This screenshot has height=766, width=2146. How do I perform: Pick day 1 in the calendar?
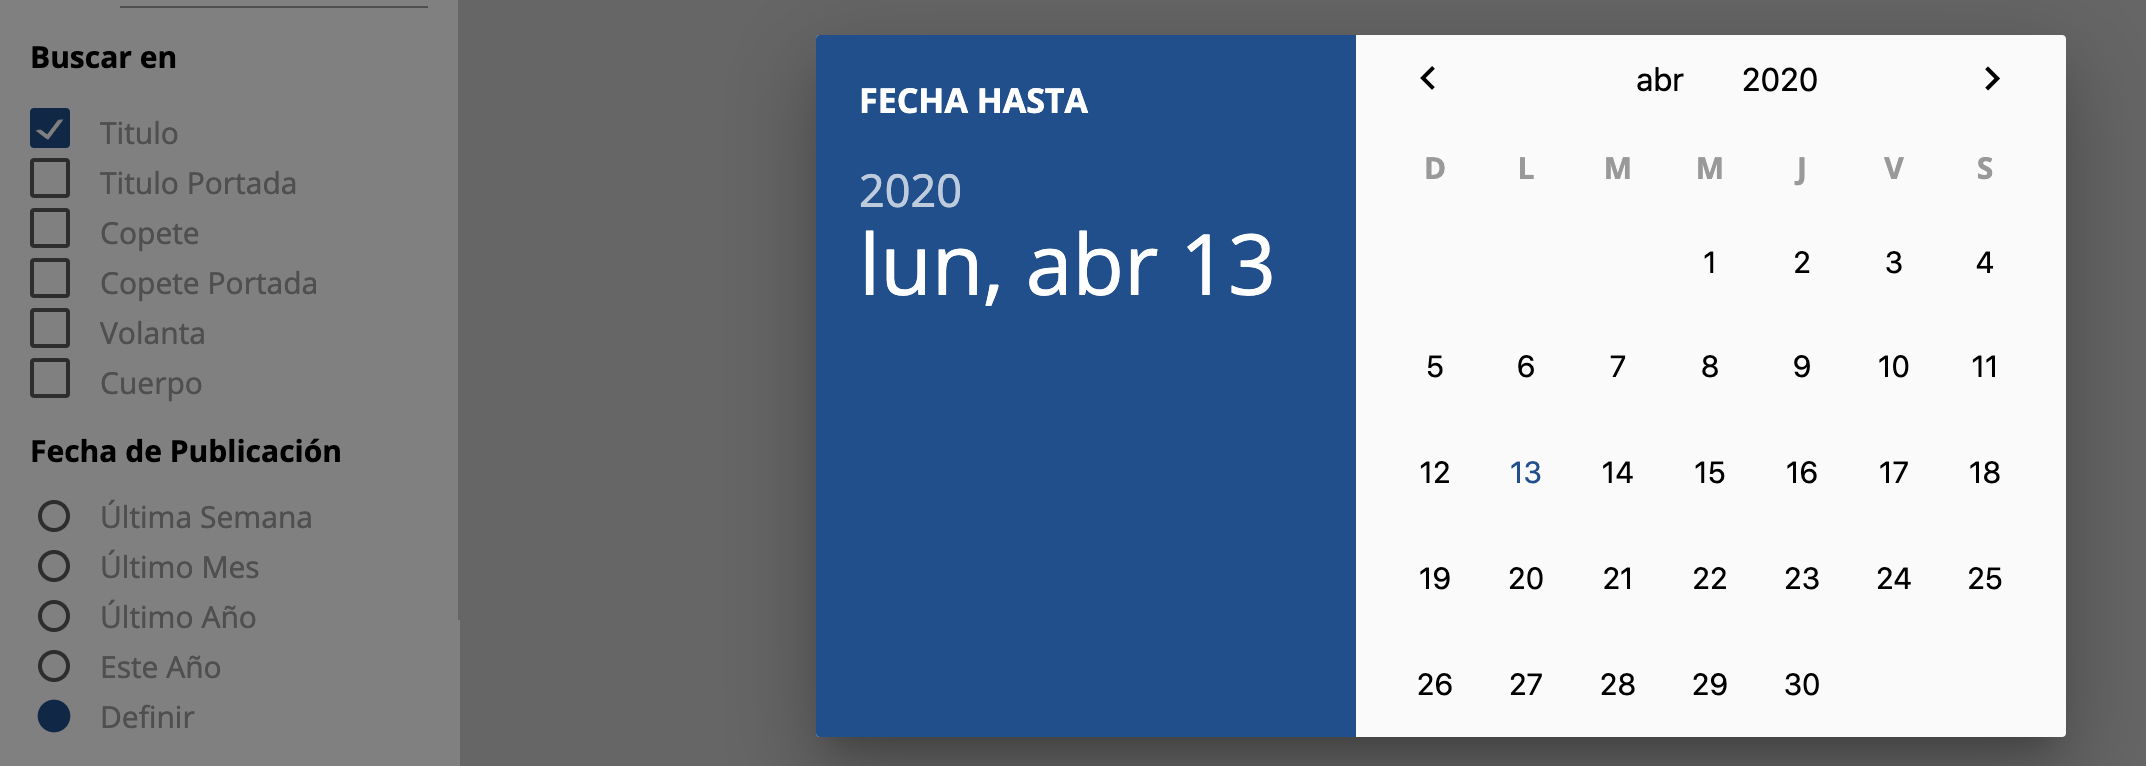(1709, 263)
